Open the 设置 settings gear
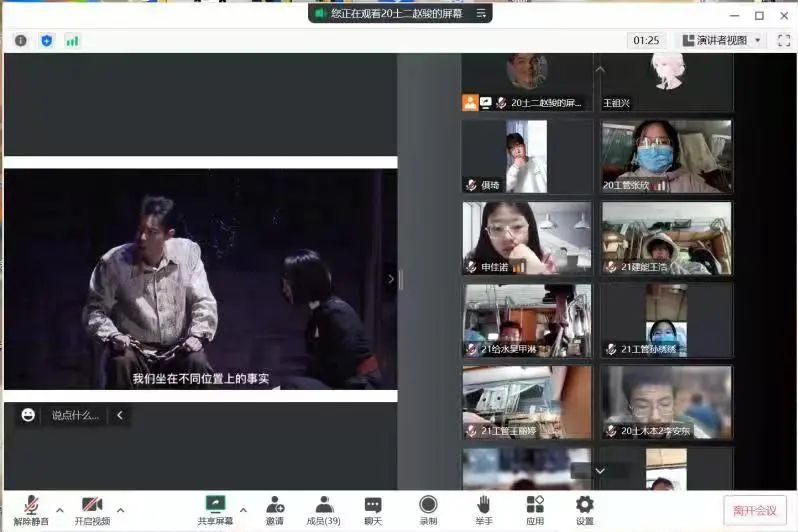Viewport: 798px width, 532px height. pyautogui.click(x=585, y=511)
